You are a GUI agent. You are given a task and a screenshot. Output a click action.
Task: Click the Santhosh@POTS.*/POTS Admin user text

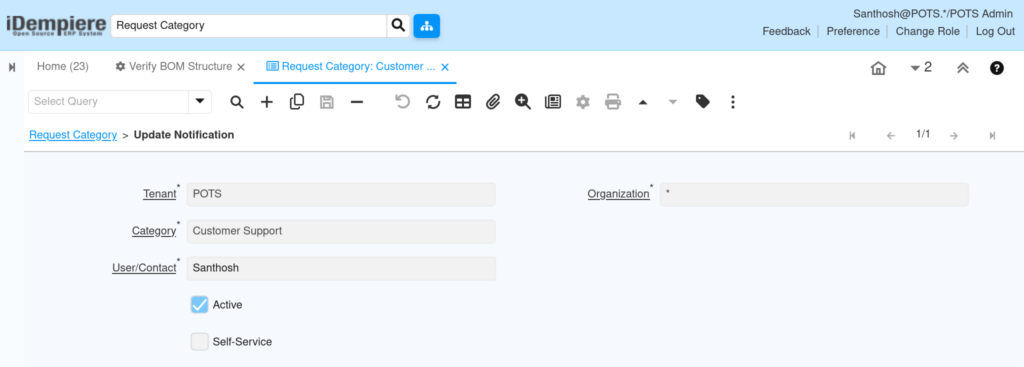coord(933,14)
